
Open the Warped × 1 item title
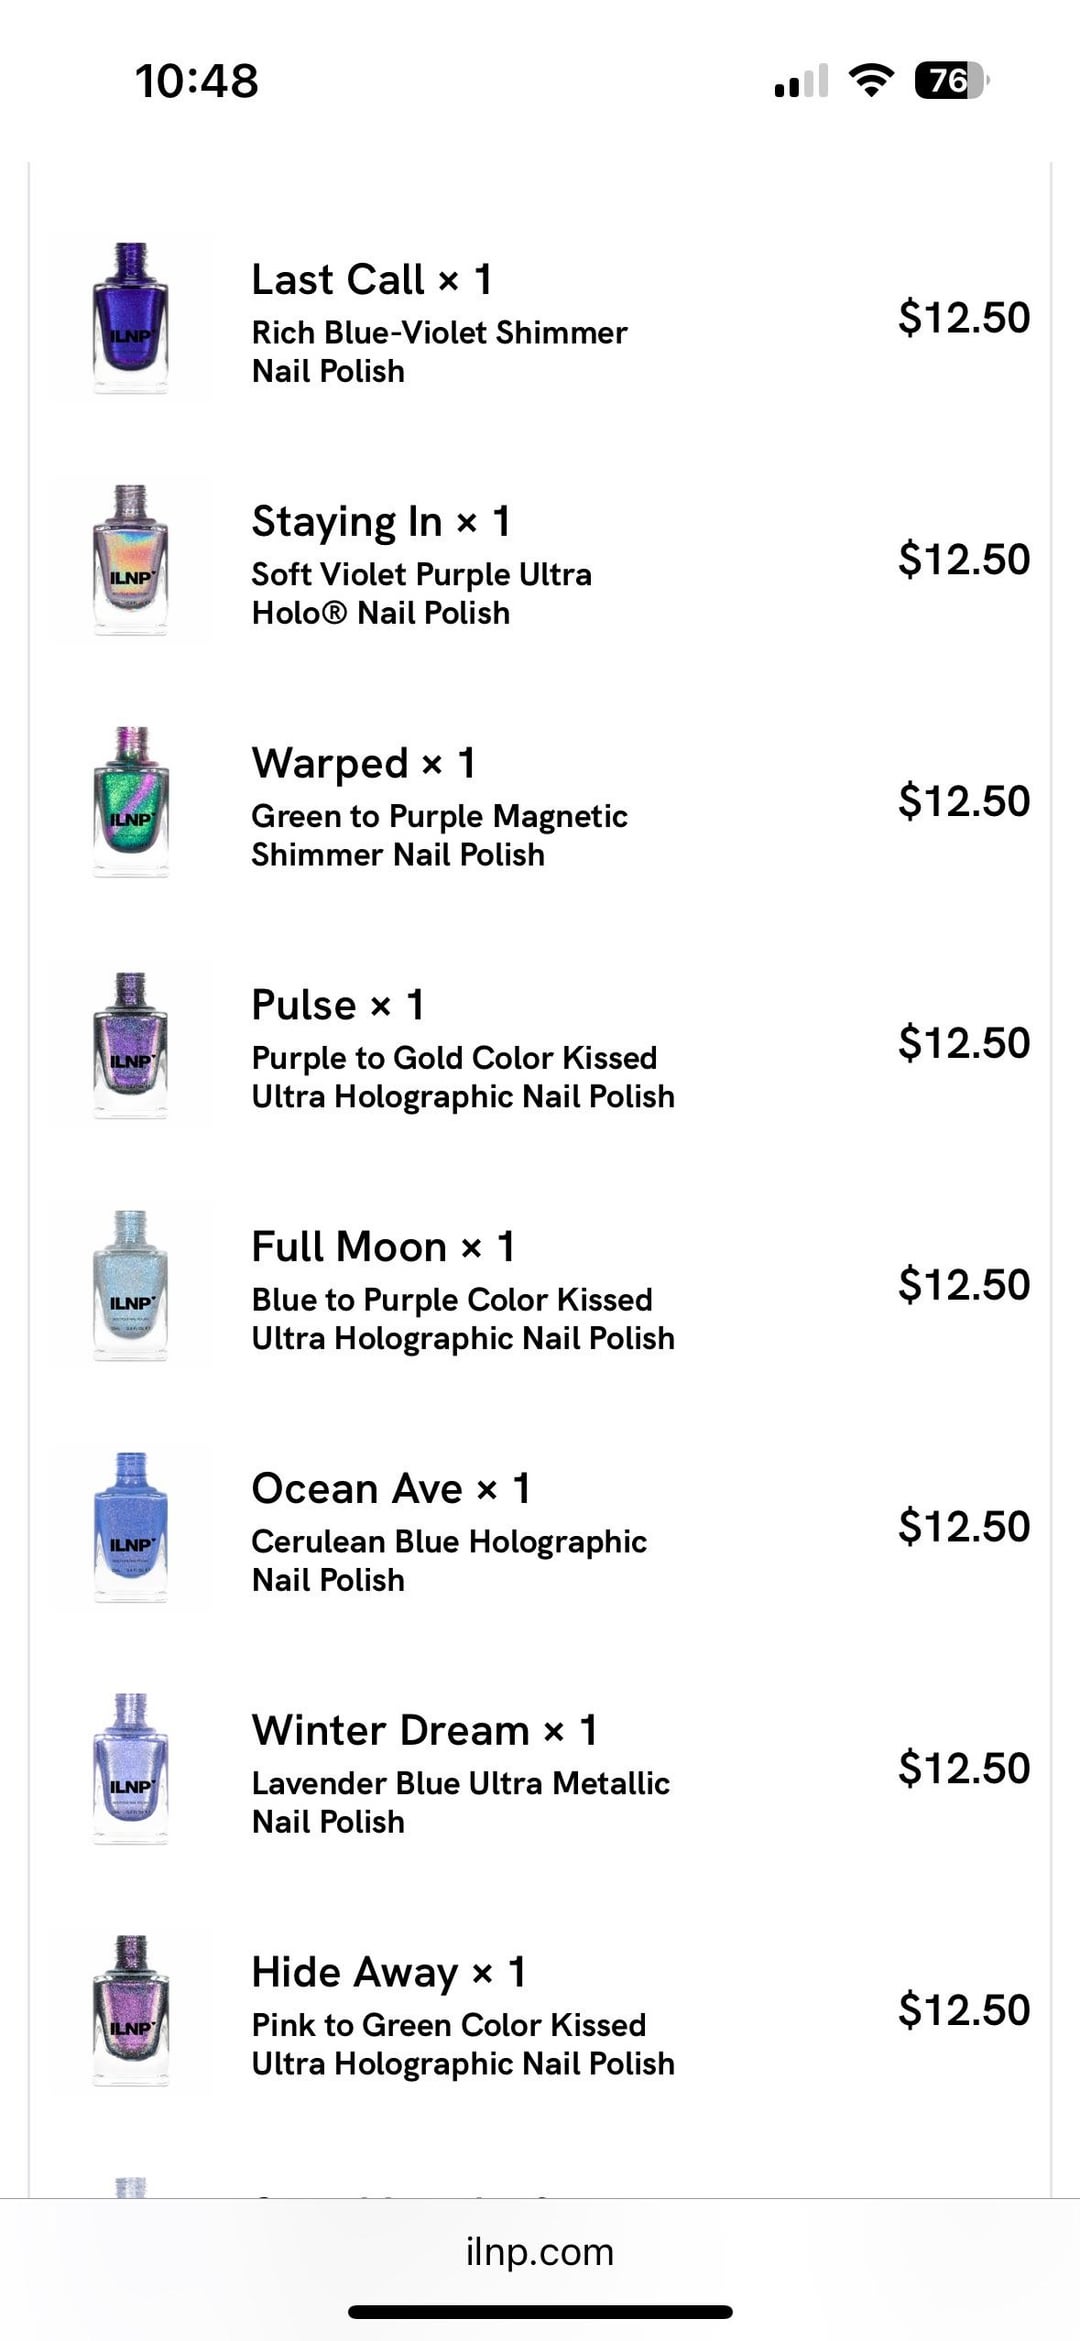coord(363,763)
